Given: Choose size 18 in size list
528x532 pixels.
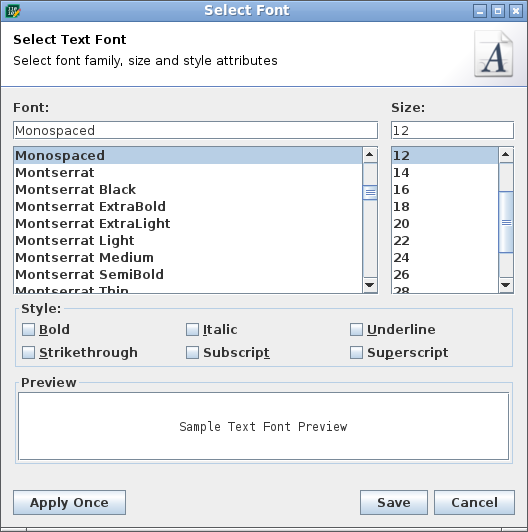Looking at the screenshot, I should (x=445, y=207).
